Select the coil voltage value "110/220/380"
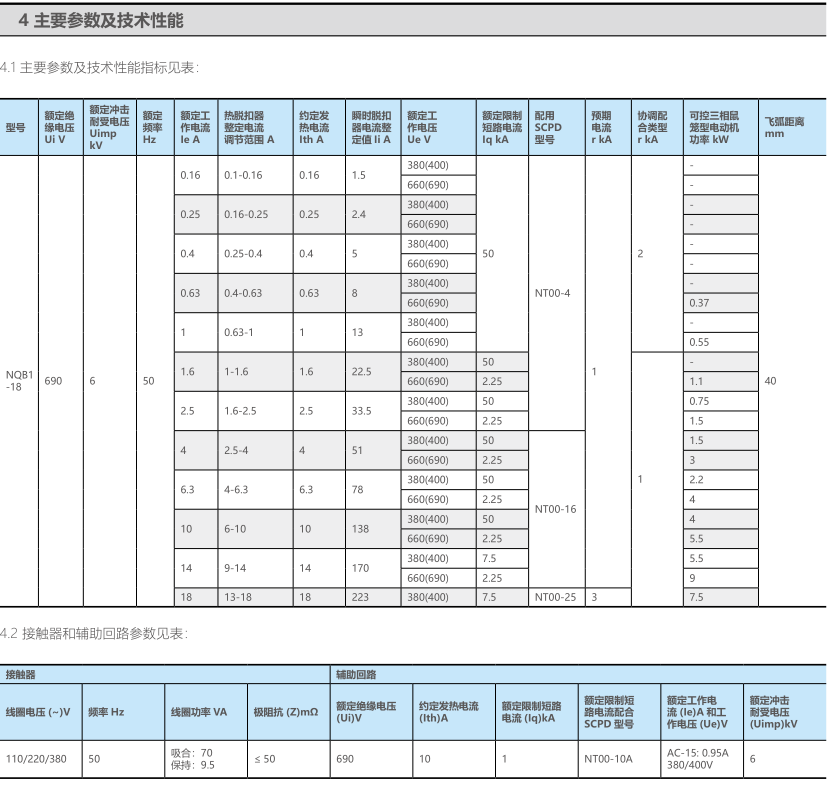The width and height of the screenshot is (828, 791). (x=36, y=759)
